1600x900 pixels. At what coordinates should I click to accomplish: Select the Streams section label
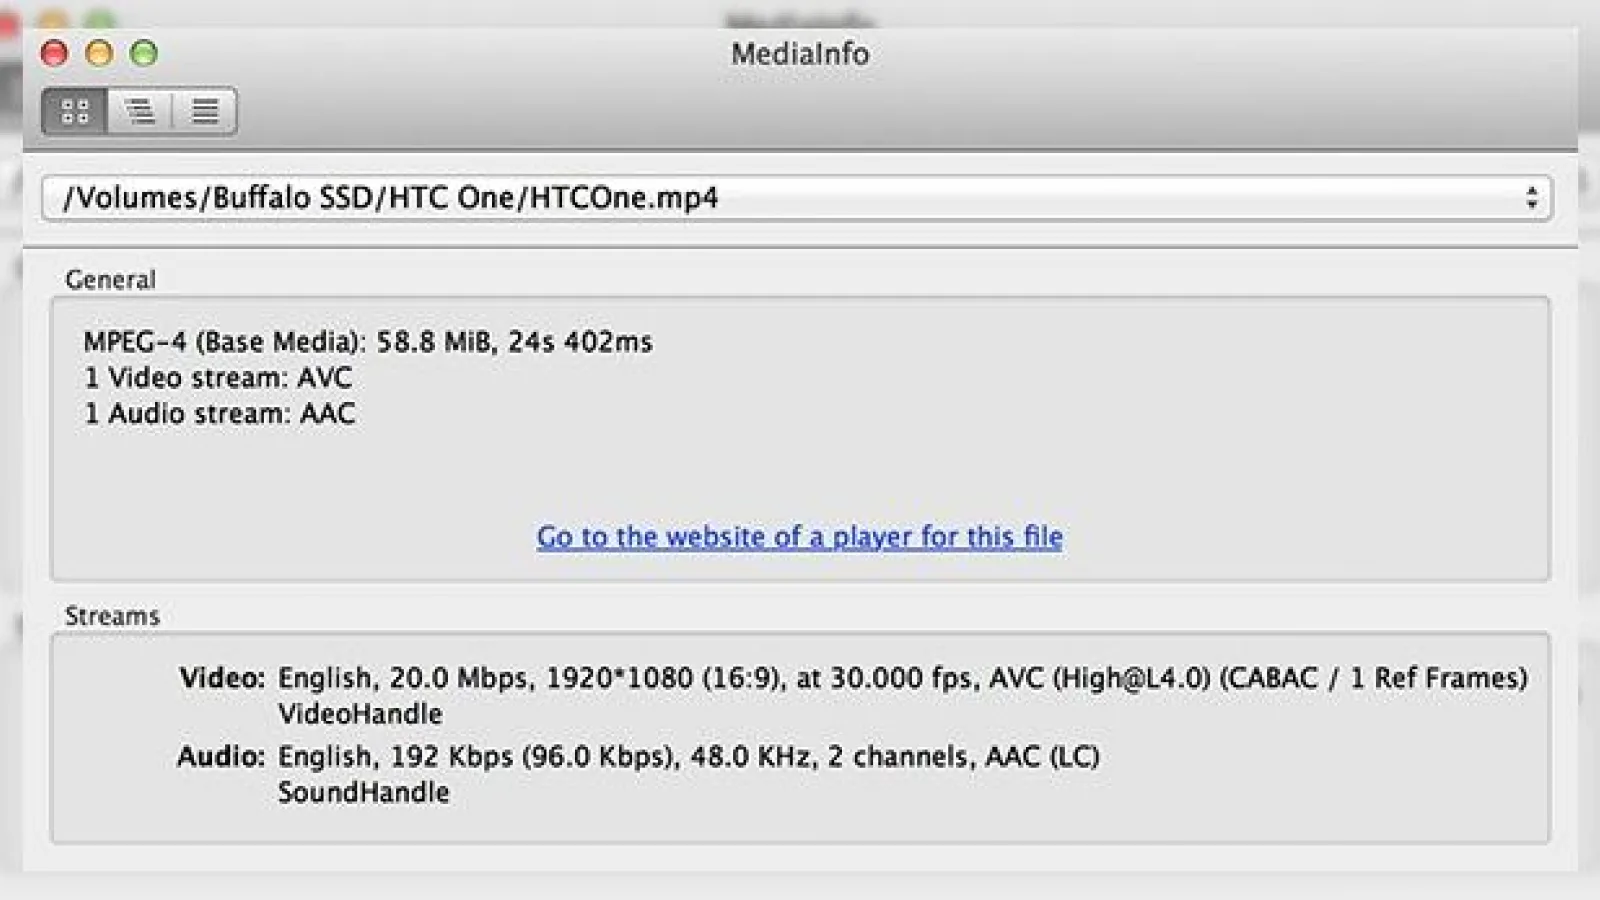(112, 616)
